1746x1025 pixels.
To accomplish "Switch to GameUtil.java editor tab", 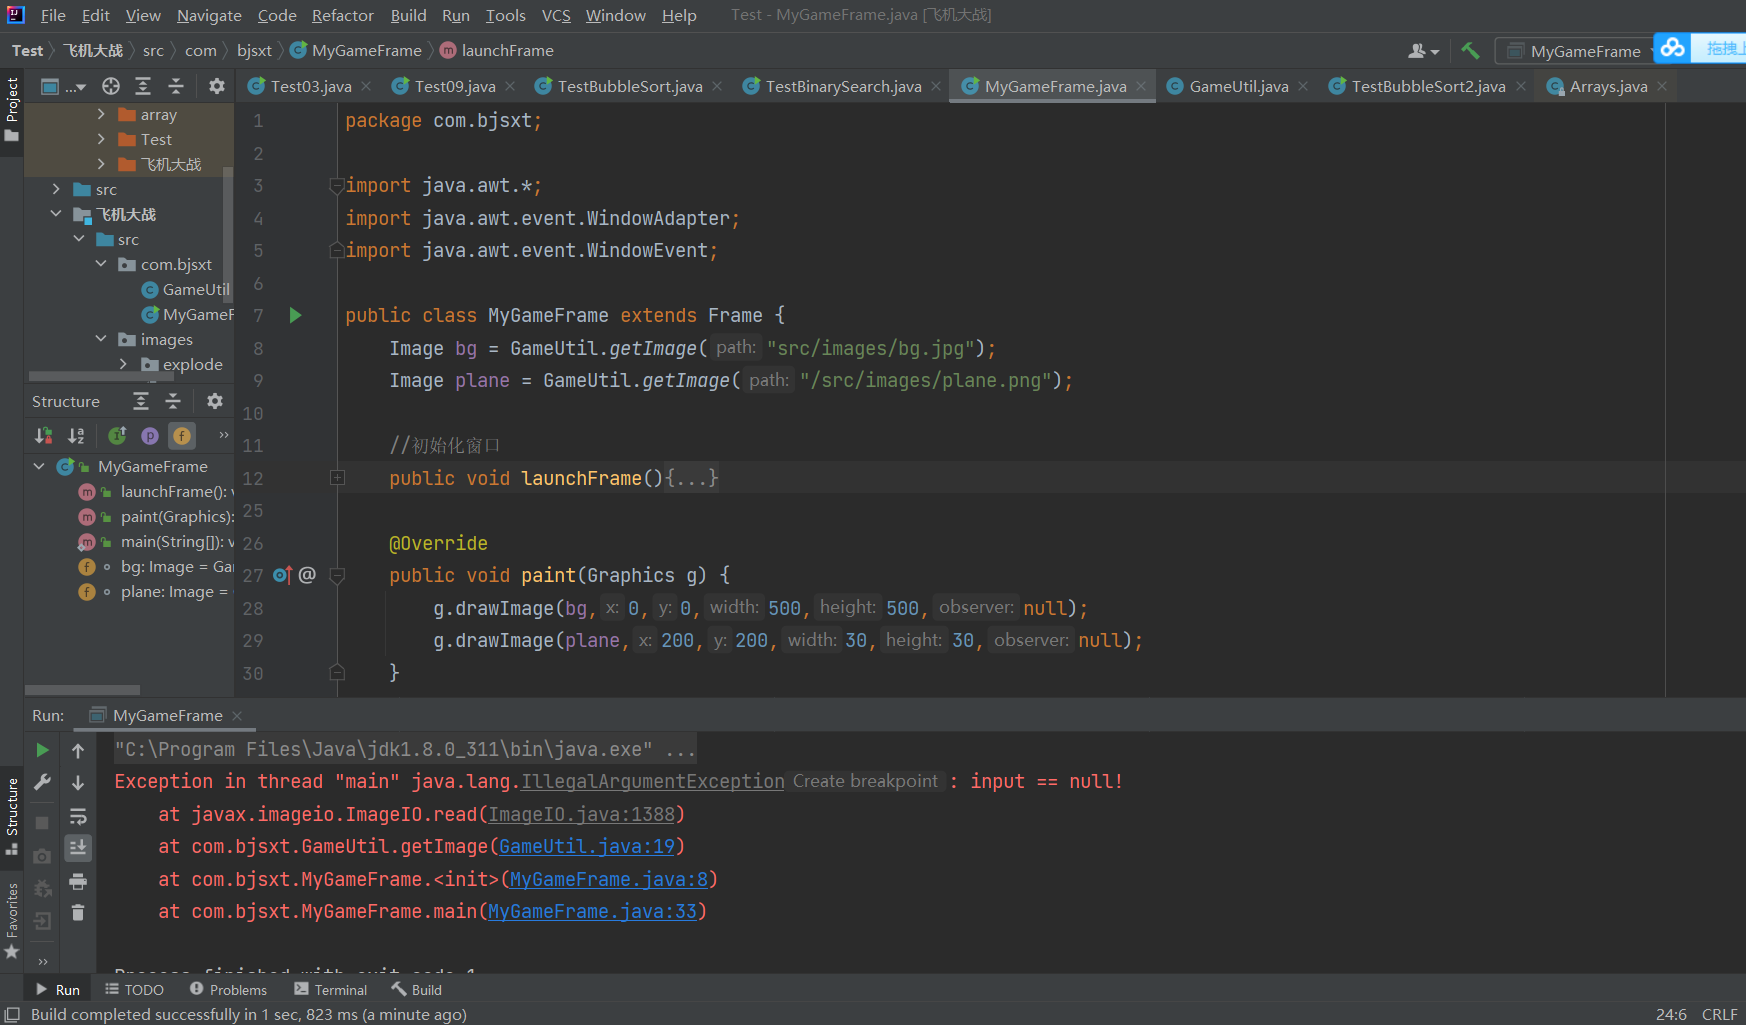I will (x=1238, y=86).
